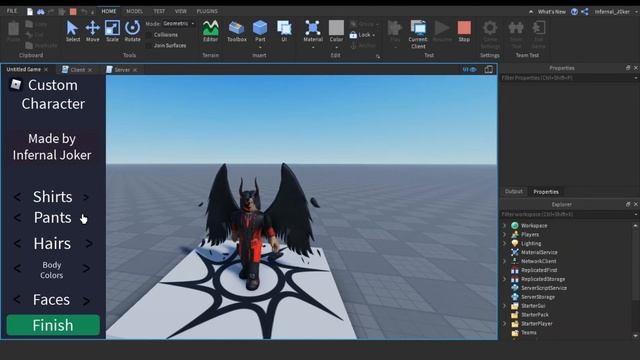Choose the Scale tool
This screenshot has height=360, width=640.
coord(112,31)
